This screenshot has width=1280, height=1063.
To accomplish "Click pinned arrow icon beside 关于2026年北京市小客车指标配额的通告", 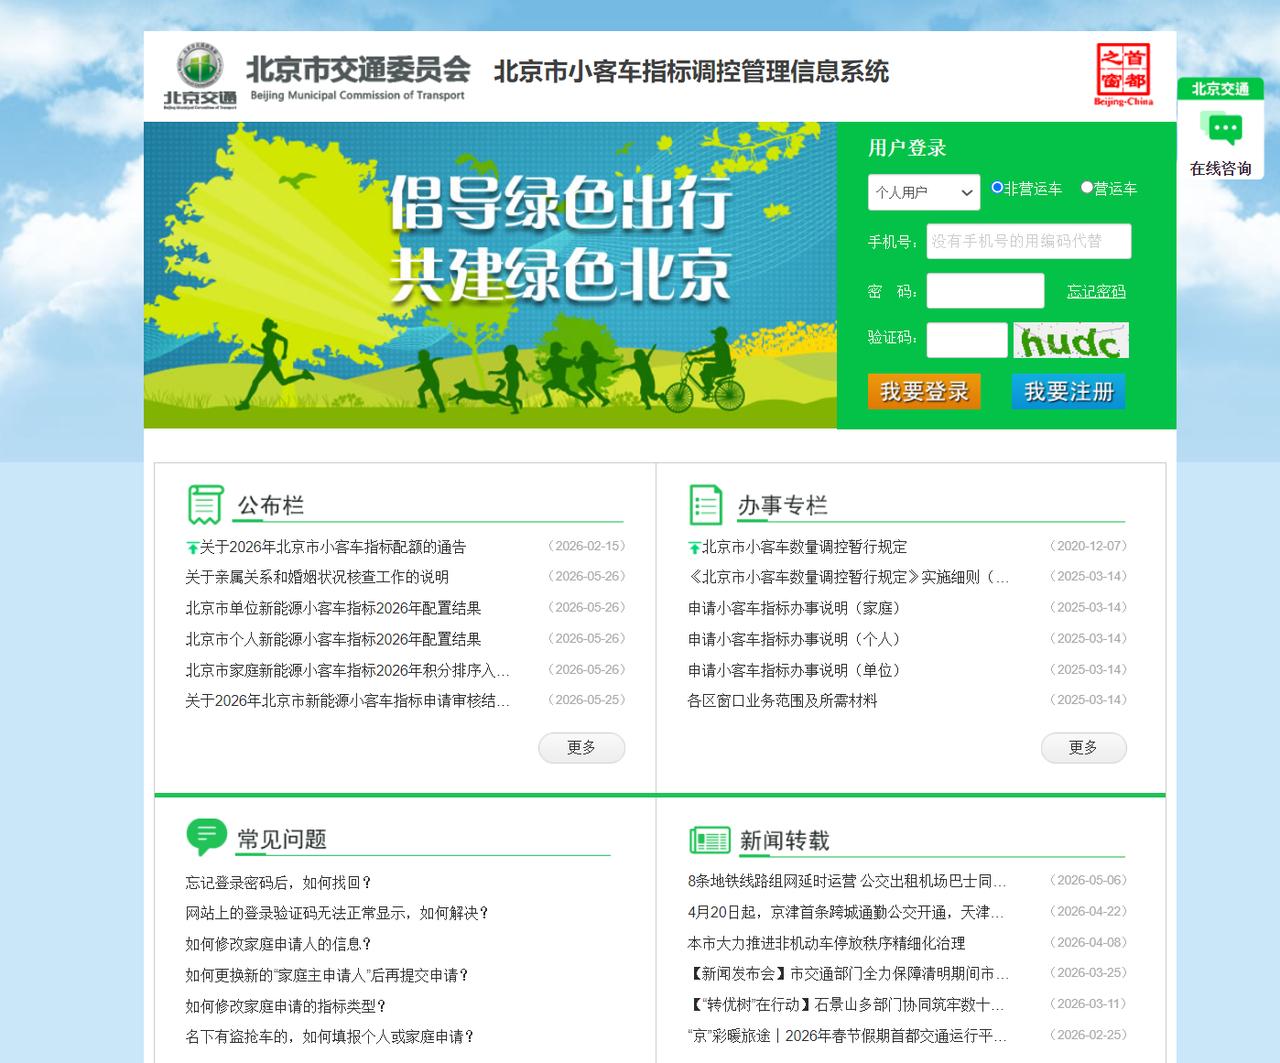I will pyautogui.click(x=192, y=548).
